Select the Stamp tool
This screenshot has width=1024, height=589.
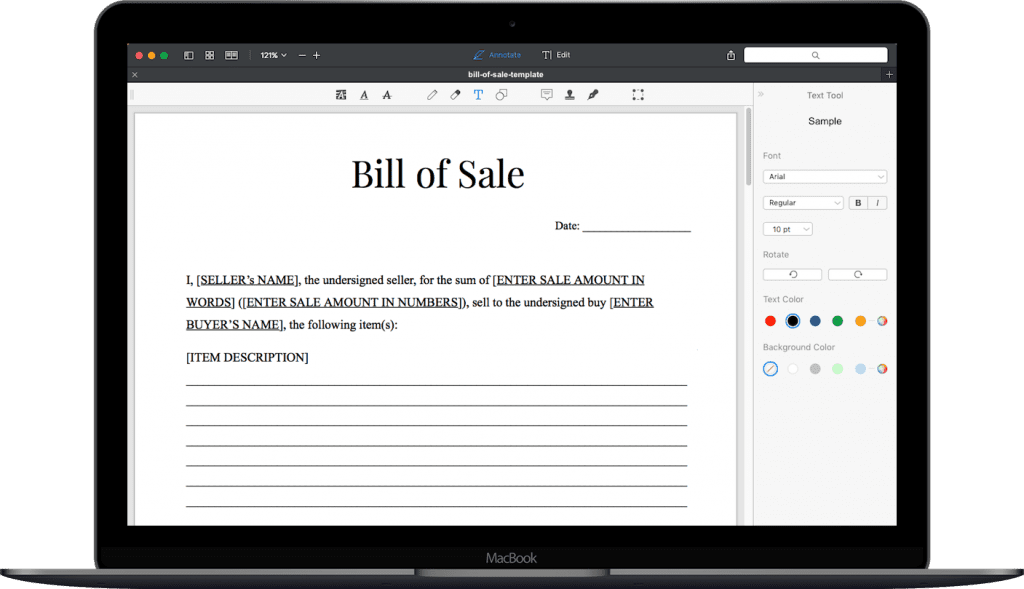tap(569, 95)
